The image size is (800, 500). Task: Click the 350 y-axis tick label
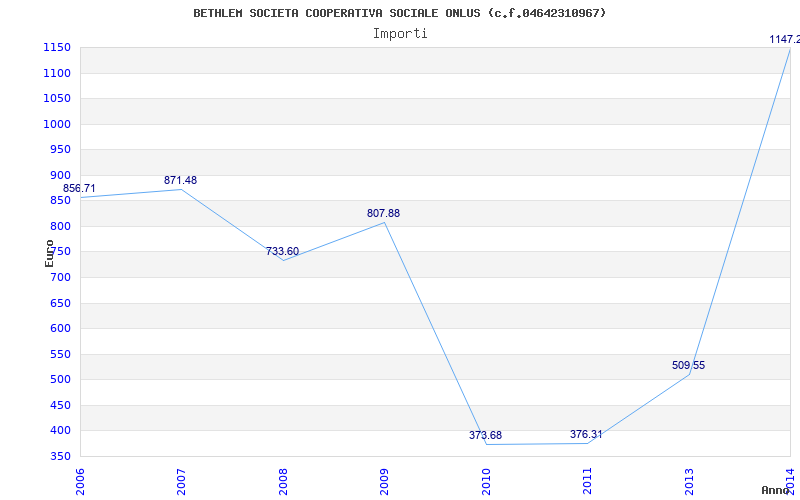[x=60, y=456]
